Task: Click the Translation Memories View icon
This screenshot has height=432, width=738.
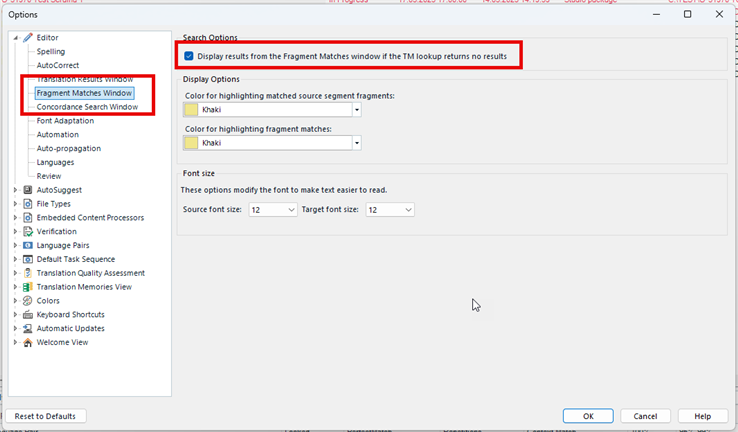Action: click(28, 287)
